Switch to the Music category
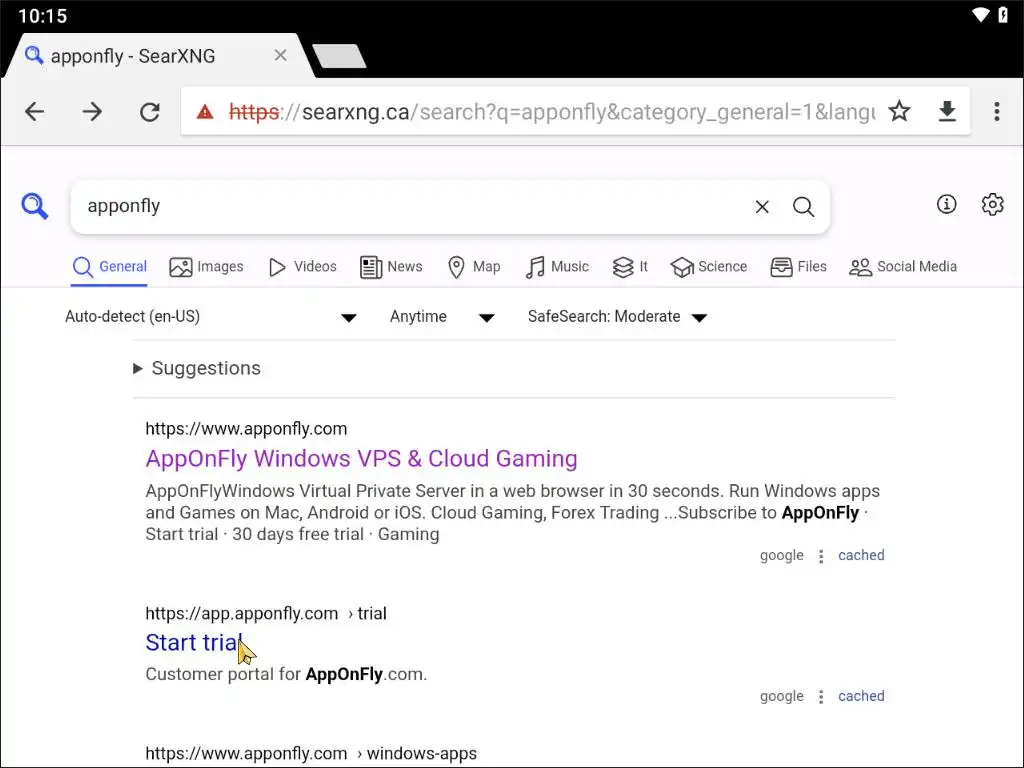This screenshot has height=768, width=1024. (x=557, y=266)
